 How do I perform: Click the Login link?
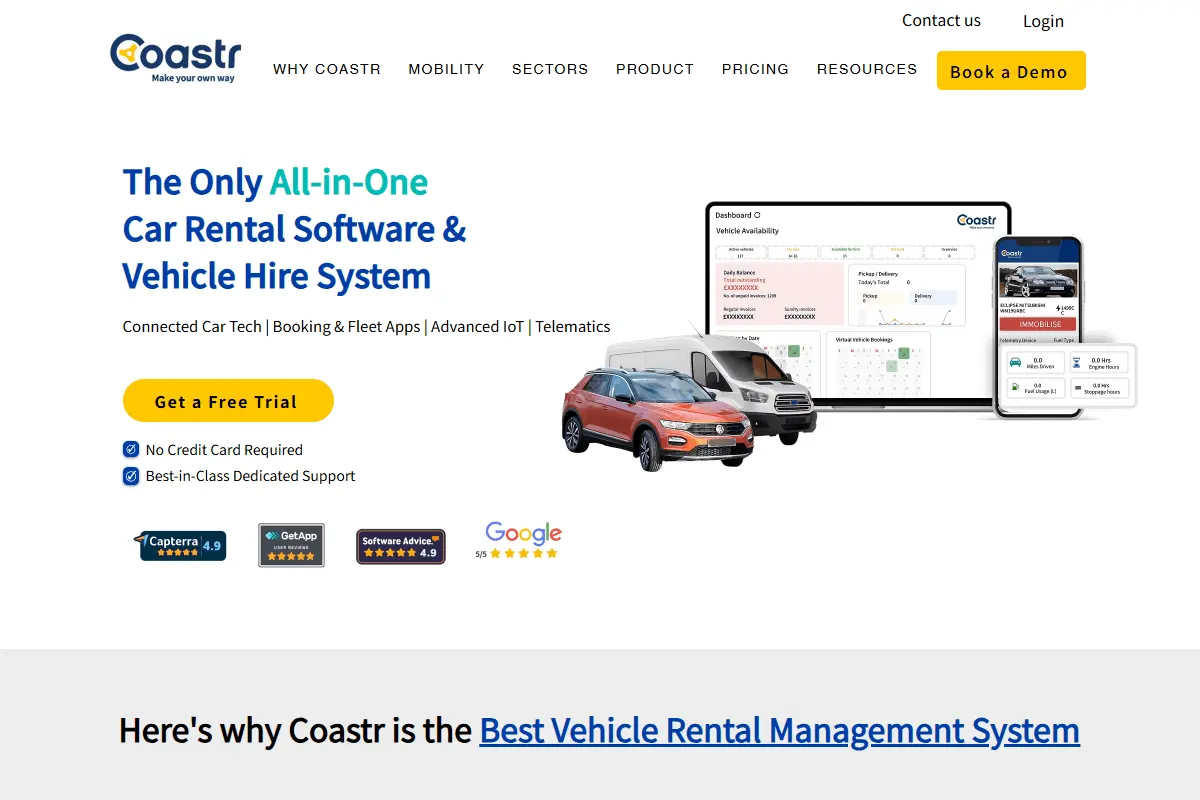(1043, 21)
